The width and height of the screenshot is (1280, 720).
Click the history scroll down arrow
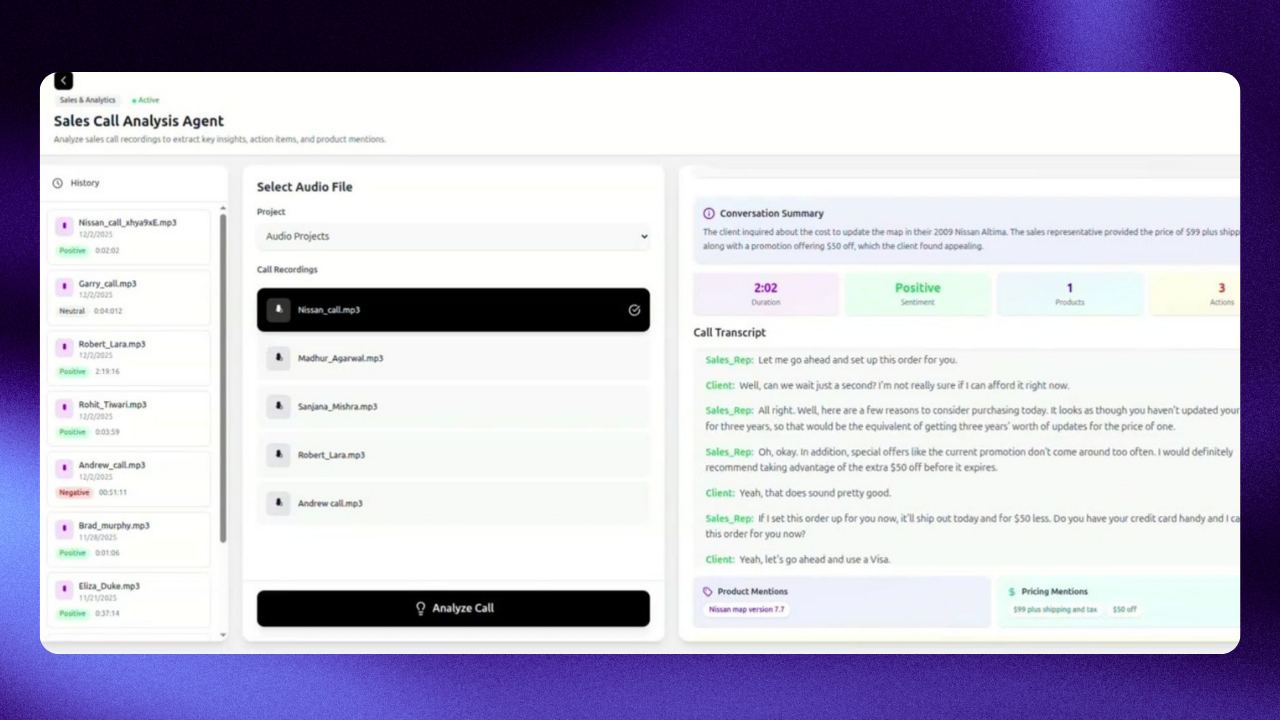click(223, 635)
